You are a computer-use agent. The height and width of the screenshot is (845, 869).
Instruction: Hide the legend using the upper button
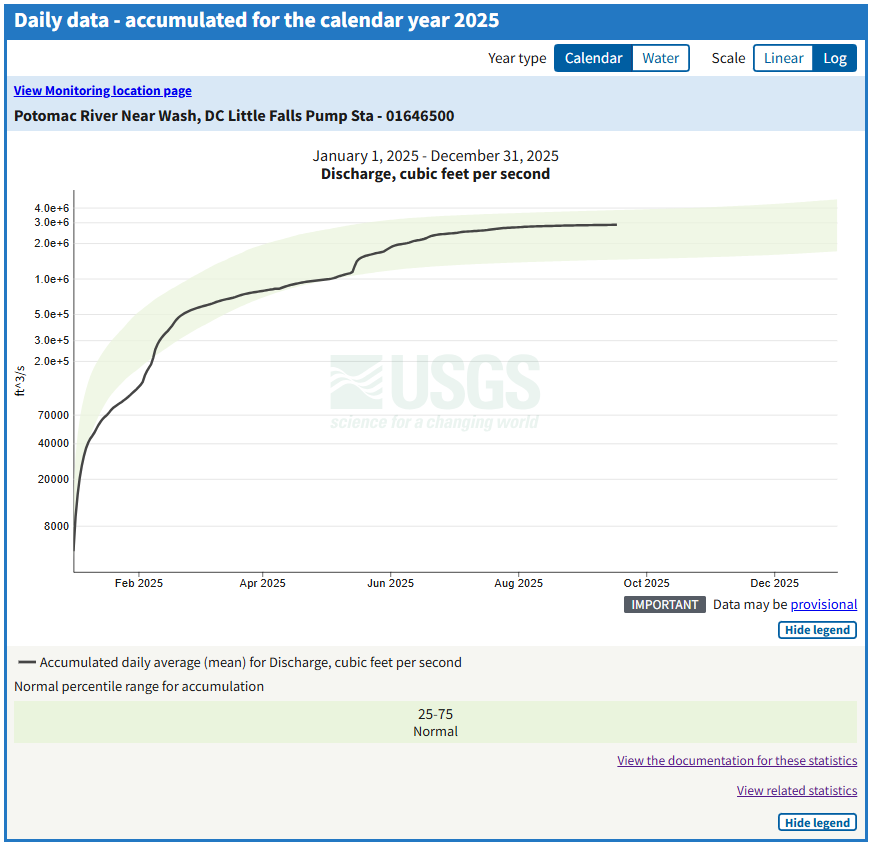point(817,630)
